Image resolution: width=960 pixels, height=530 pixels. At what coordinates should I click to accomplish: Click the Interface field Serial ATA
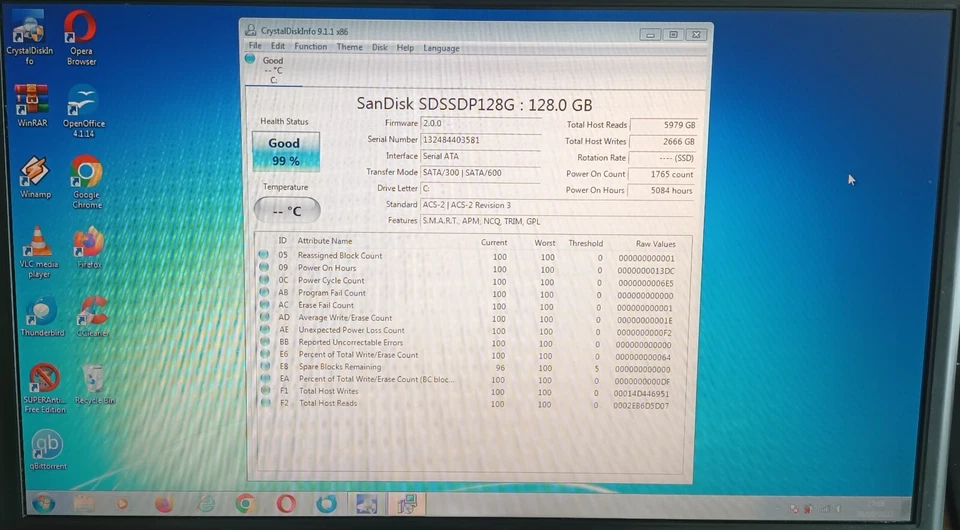pyautogui.click(x=481, y=157)
